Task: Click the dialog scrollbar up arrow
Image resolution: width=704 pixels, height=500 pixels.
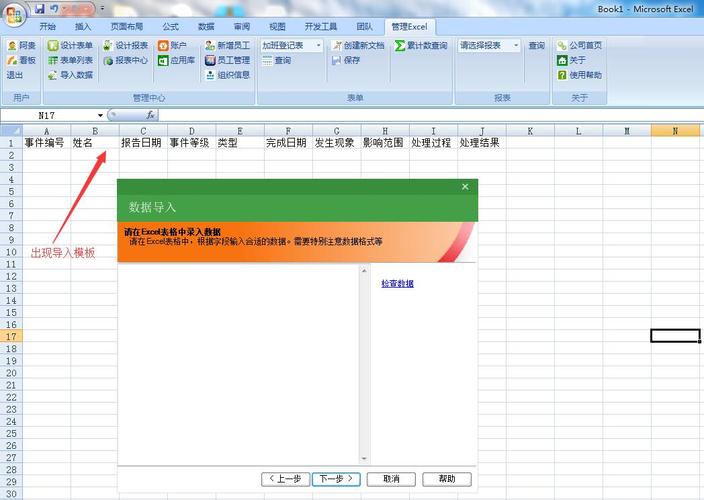Action: [x=364, y=271]
